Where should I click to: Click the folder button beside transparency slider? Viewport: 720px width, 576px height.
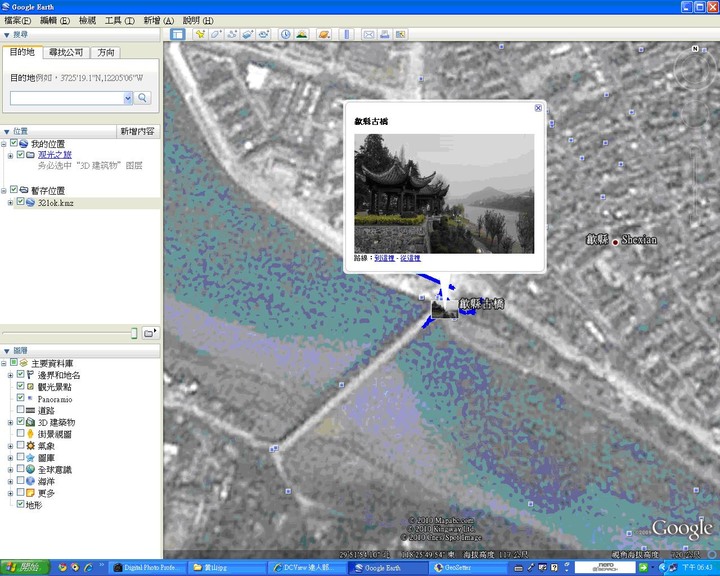click(x=150, y=333)
